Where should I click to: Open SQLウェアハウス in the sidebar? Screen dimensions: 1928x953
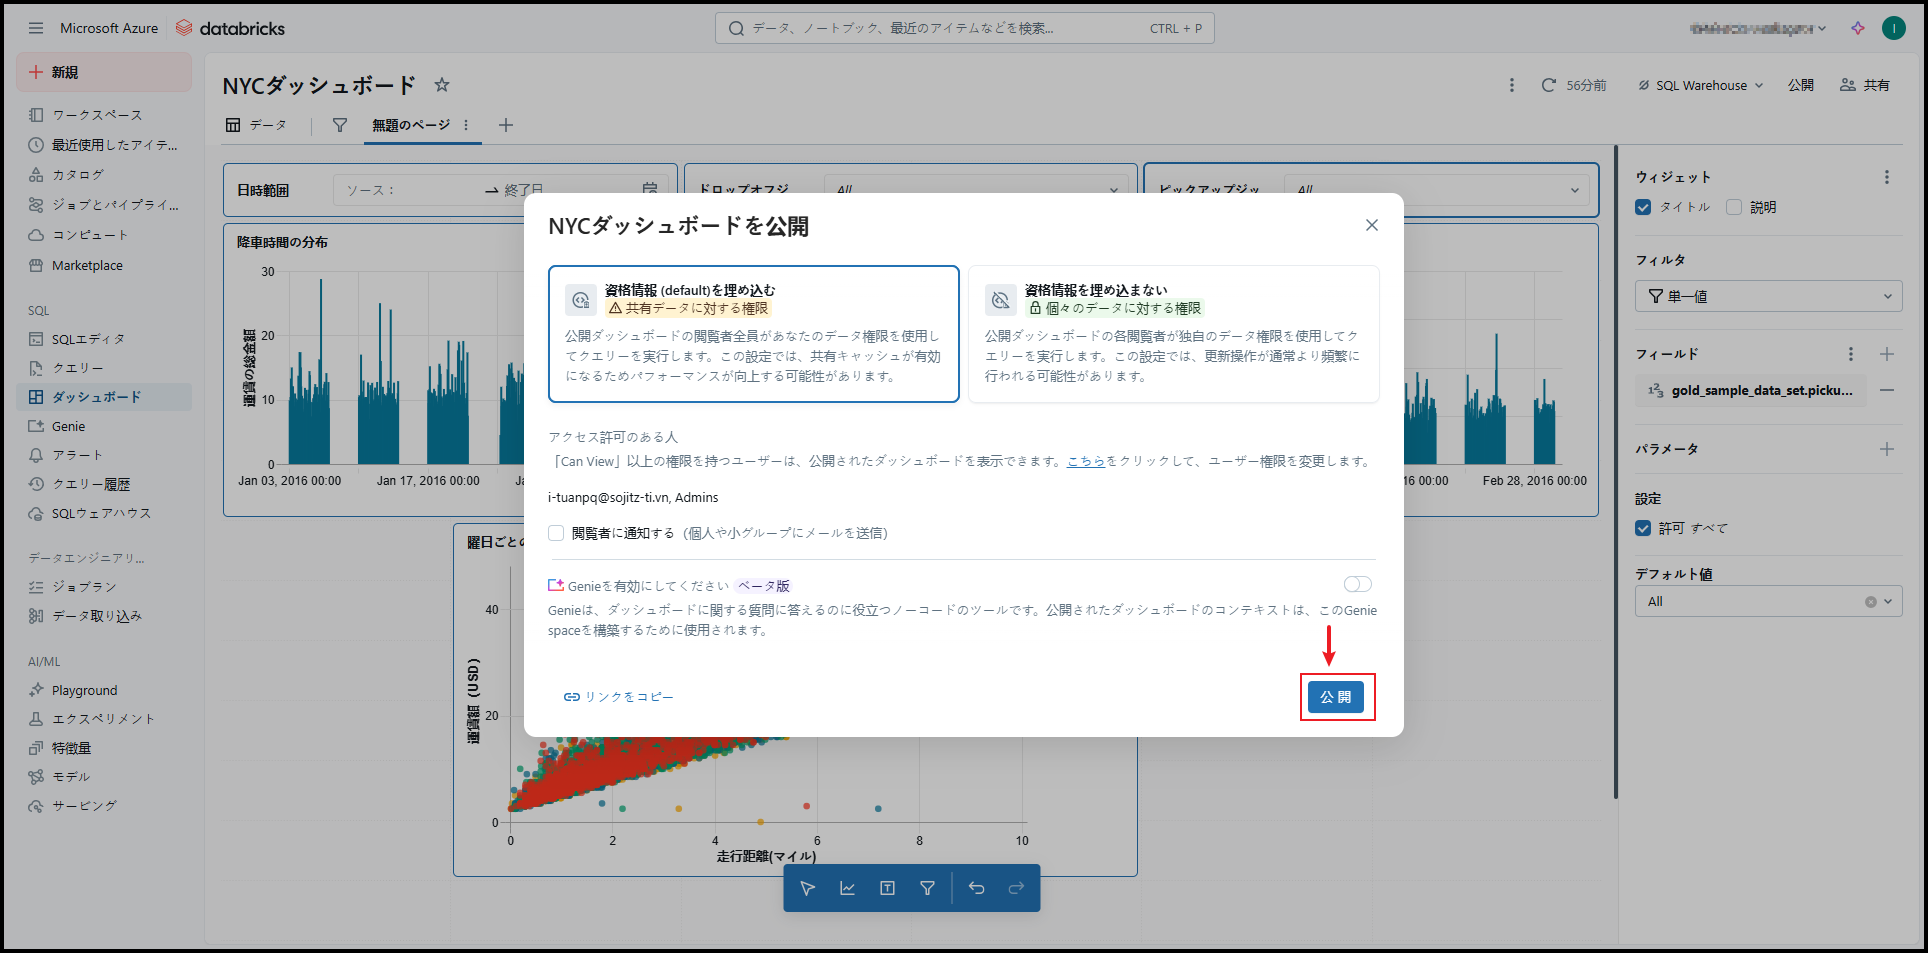(x=104, y=513)
